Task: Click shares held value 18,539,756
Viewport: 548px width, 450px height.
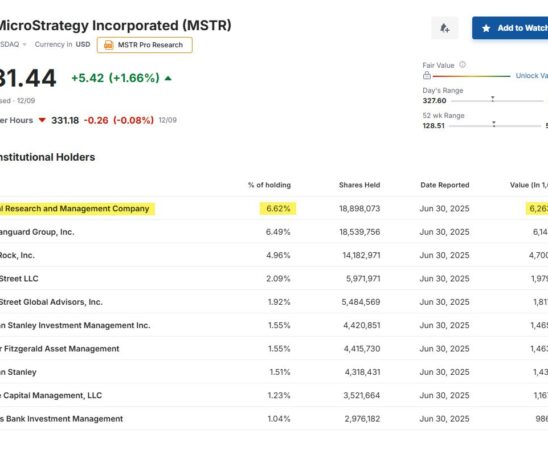Action: (360, 232)
